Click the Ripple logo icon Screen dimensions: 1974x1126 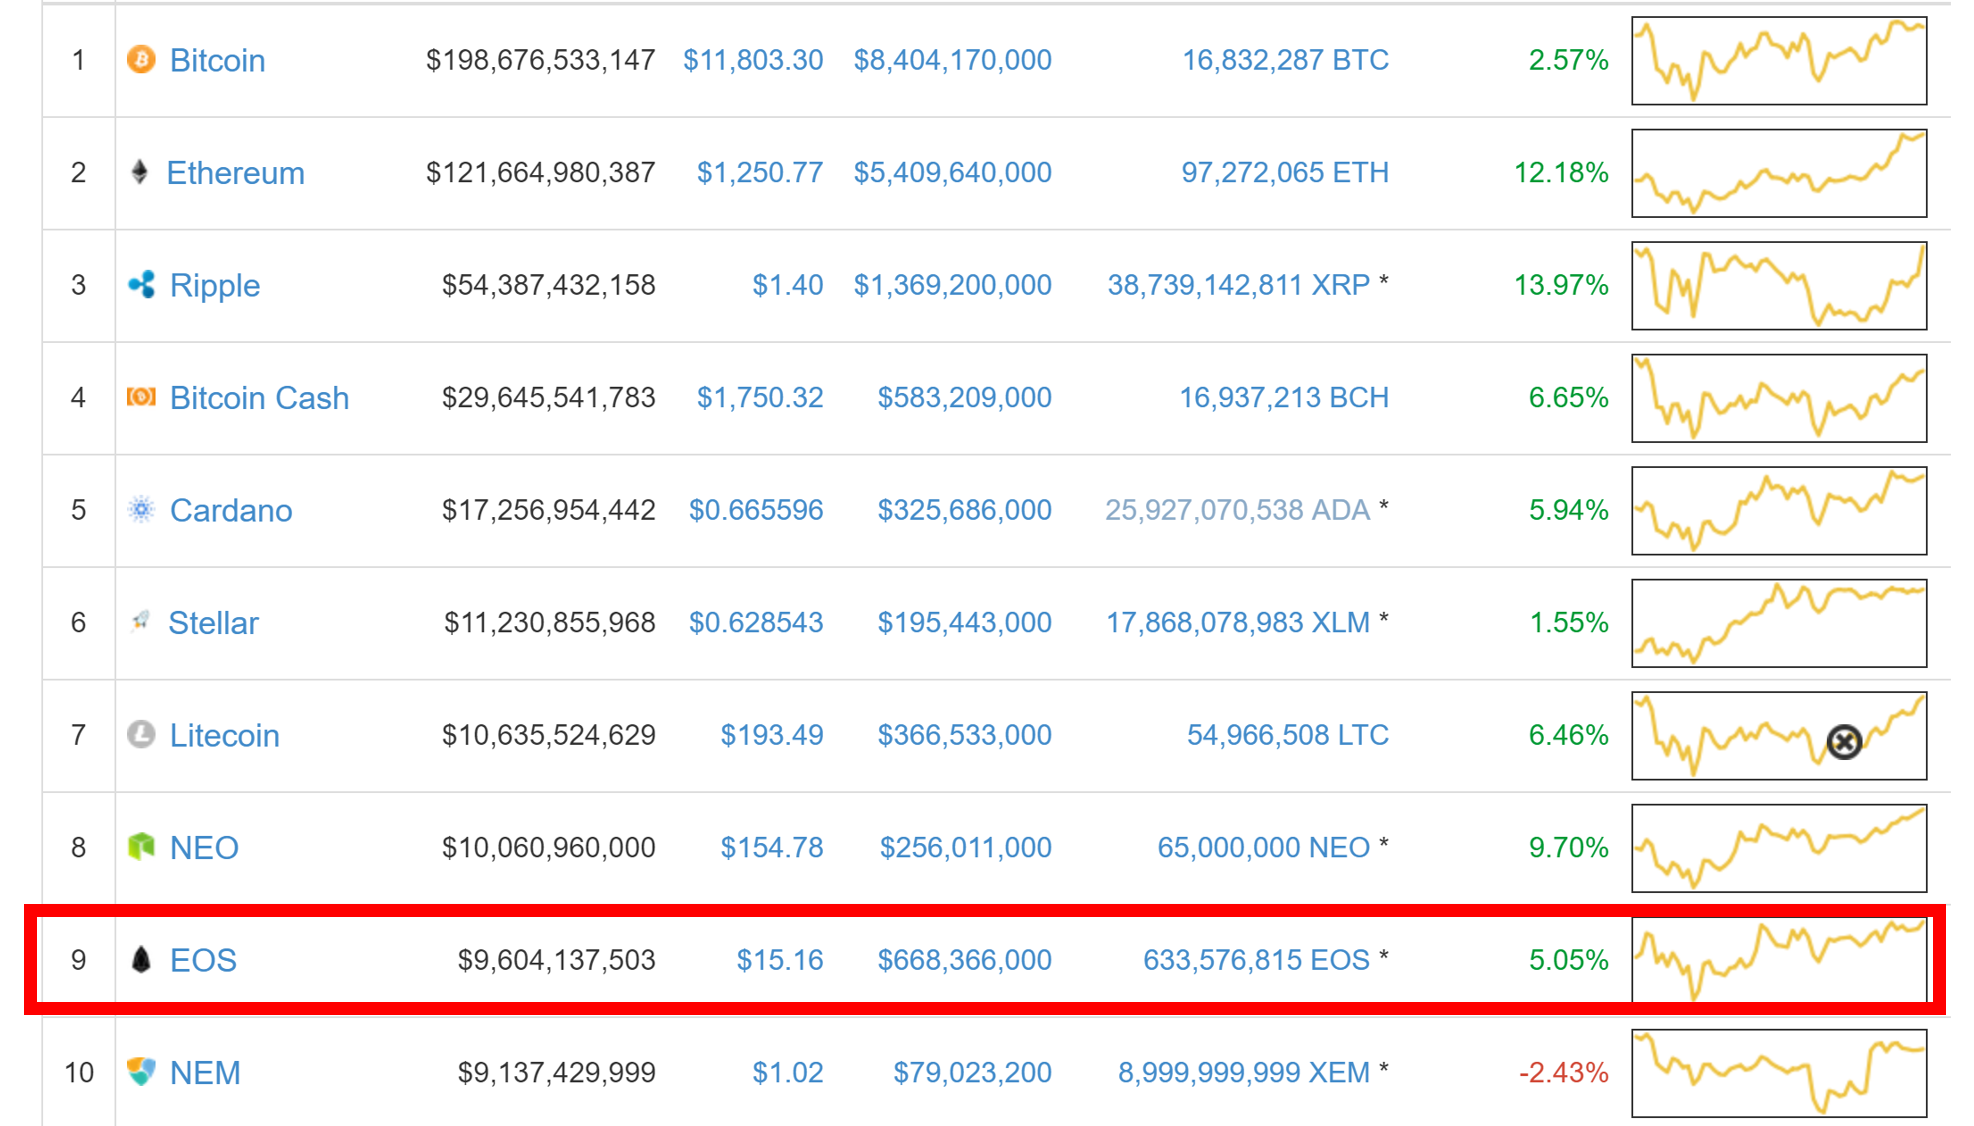point(141,285)
